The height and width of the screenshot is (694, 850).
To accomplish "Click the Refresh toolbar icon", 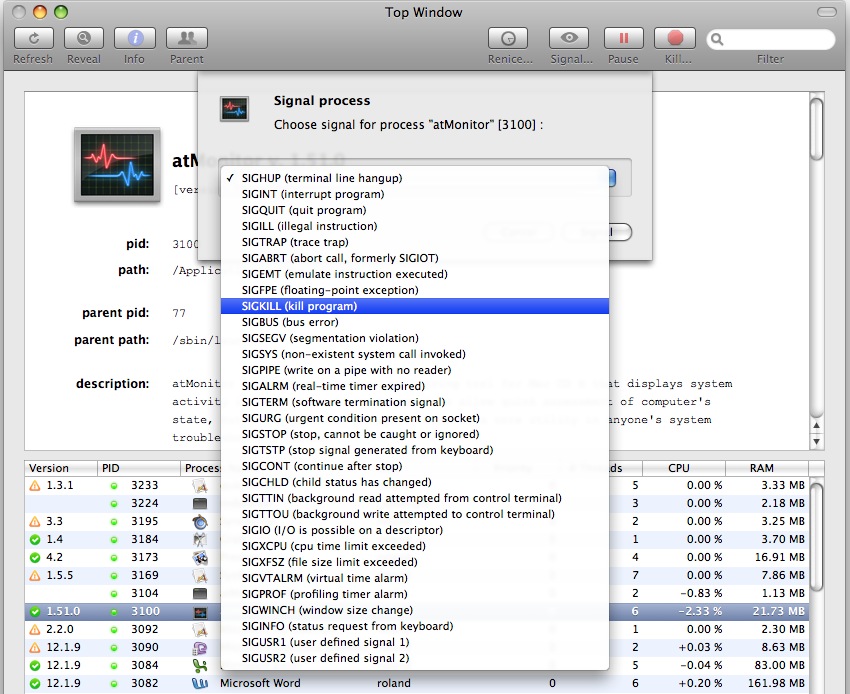I will tap(33, 39).
